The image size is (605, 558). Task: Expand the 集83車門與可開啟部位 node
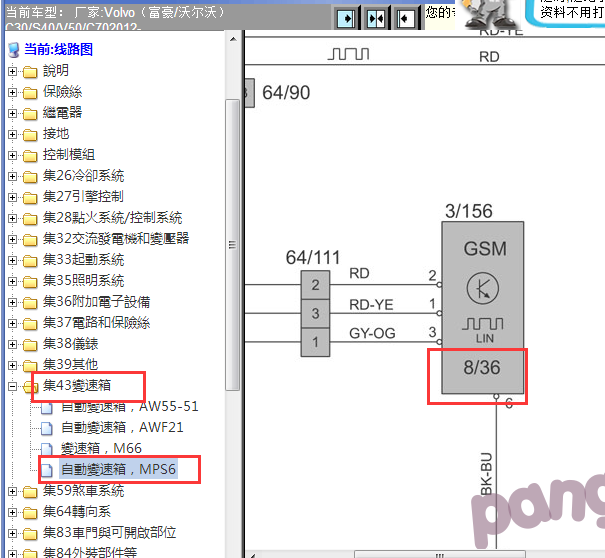click(x=12, y=533)
